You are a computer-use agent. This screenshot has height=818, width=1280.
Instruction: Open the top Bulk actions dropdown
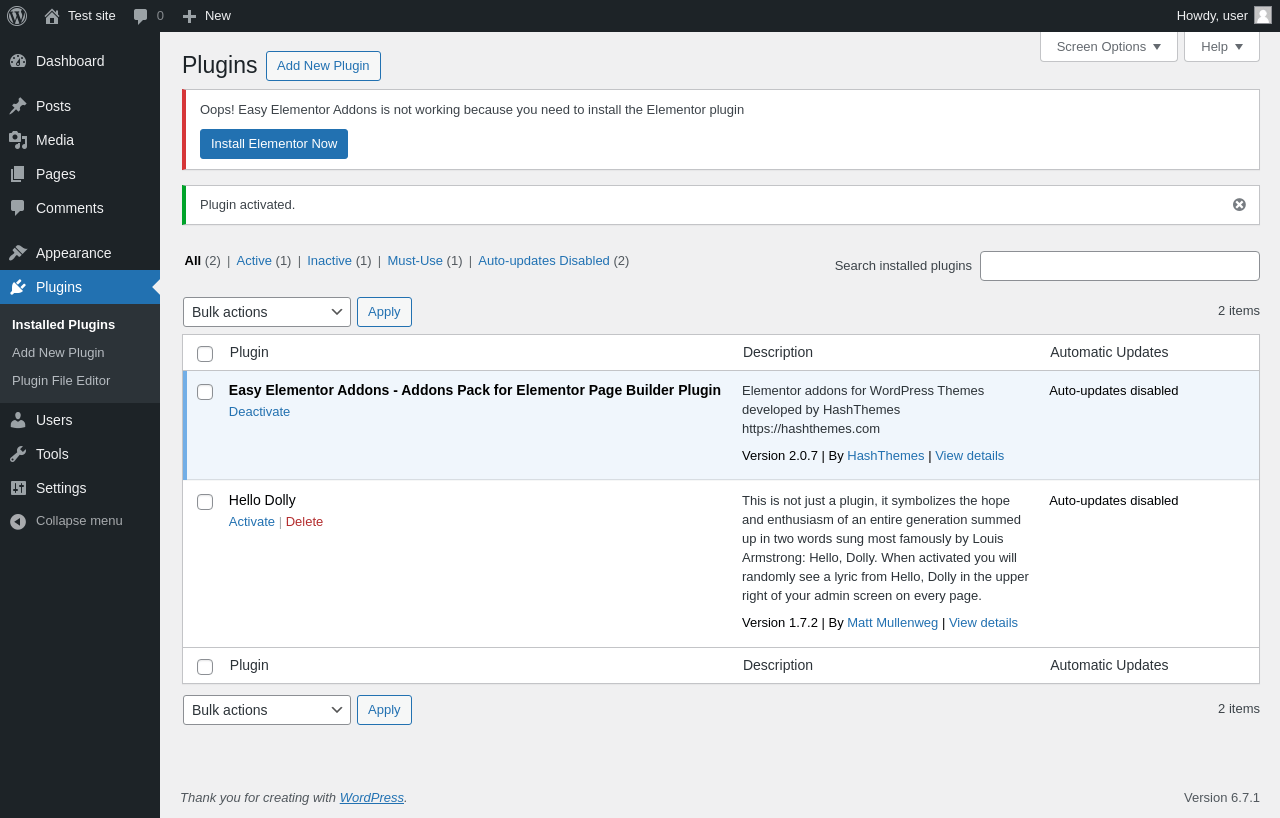click(267, 312)
